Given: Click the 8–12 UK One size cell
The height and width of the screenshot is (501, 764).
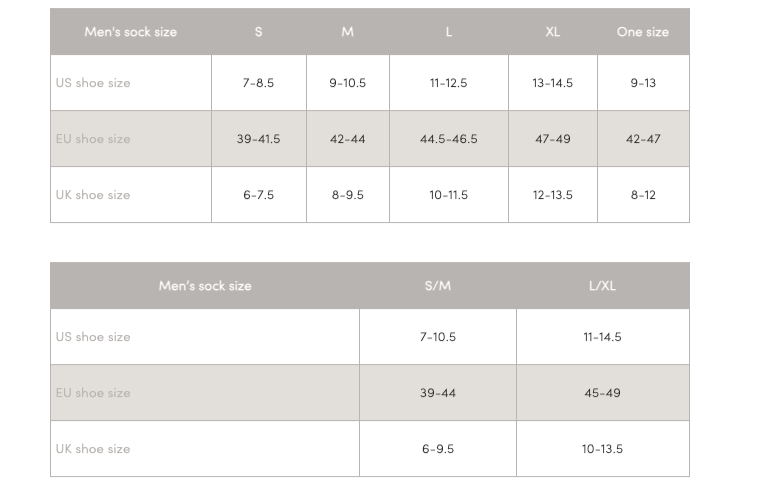Looking at the screenshot, I should (643, 195).
